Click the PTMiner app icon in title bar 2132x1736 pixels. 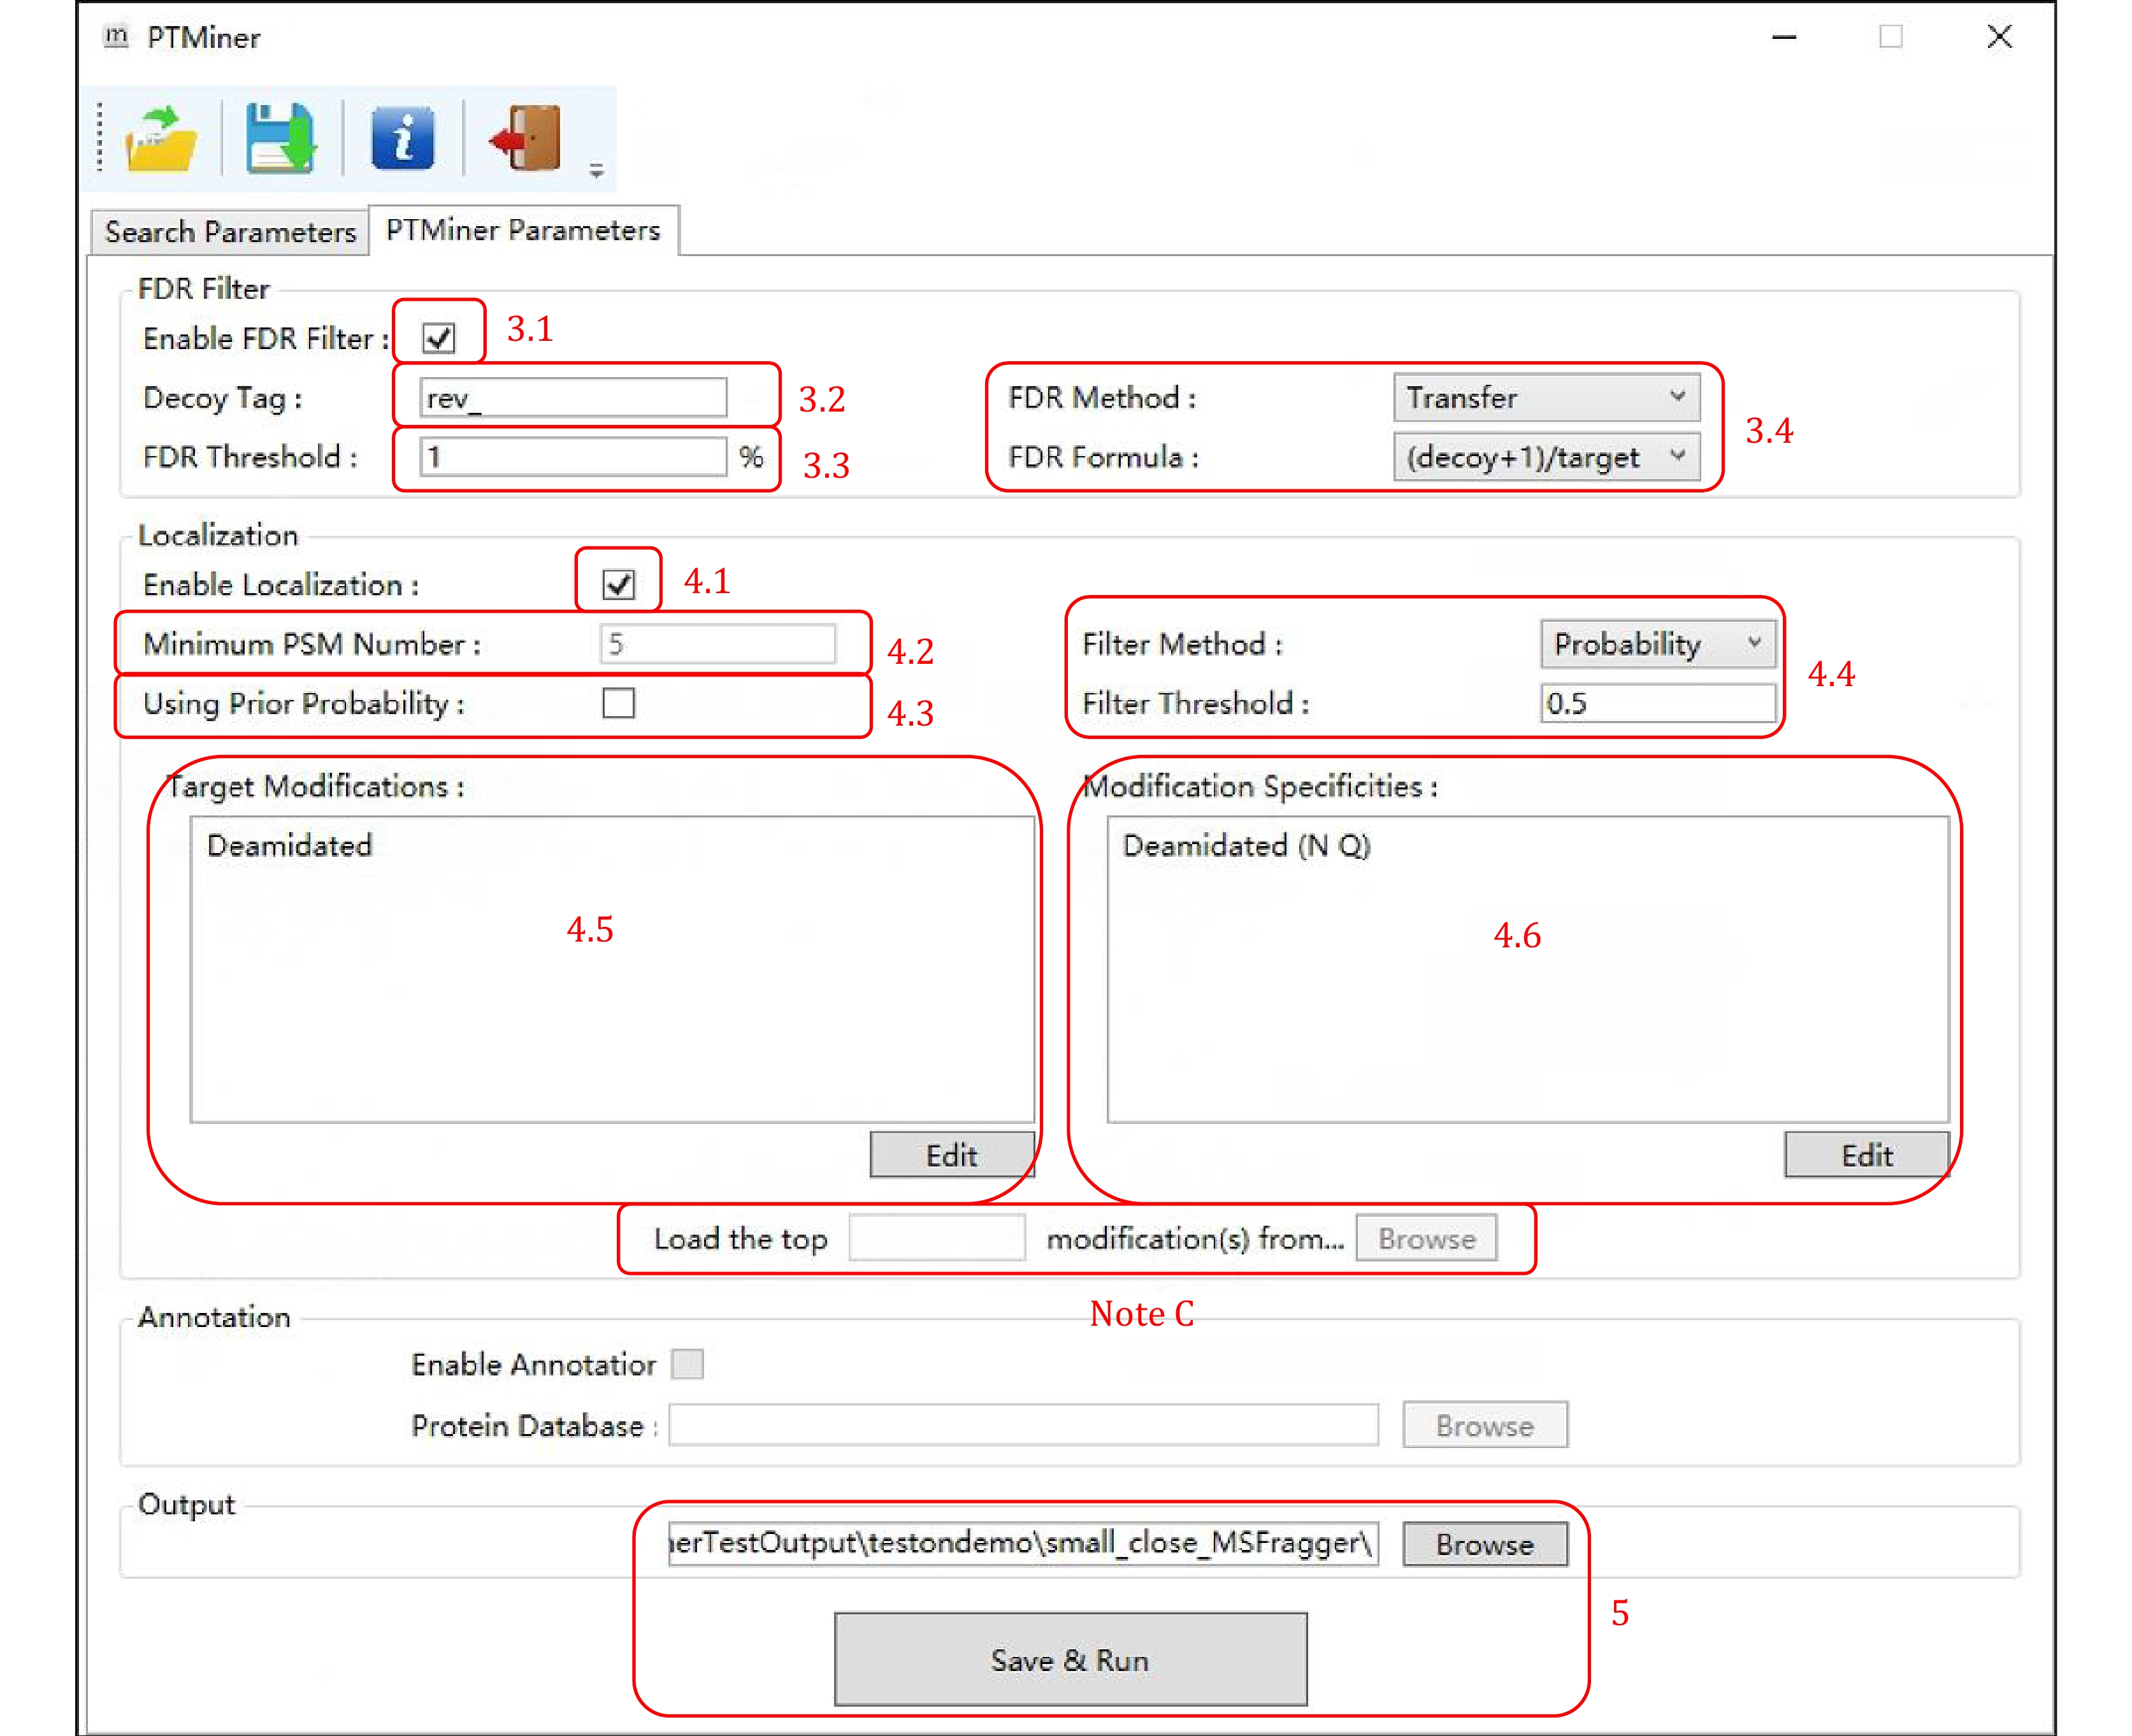[x=116, y=37]
